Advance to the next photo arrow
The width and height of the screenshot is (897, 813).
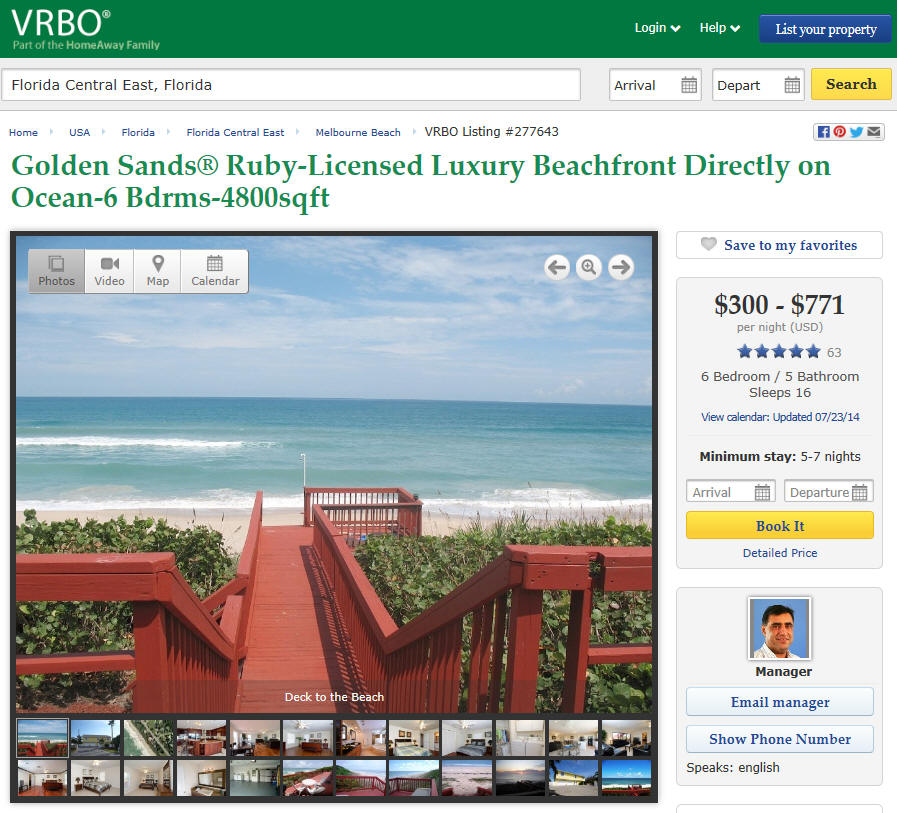[621, 267]
